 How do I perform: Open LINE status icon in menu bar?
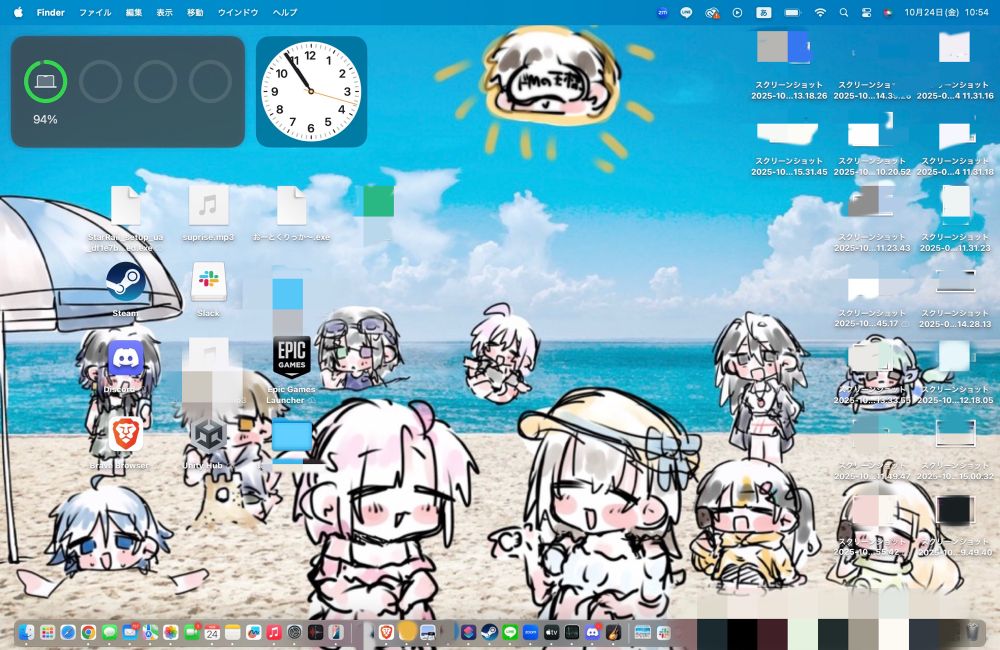686,12
